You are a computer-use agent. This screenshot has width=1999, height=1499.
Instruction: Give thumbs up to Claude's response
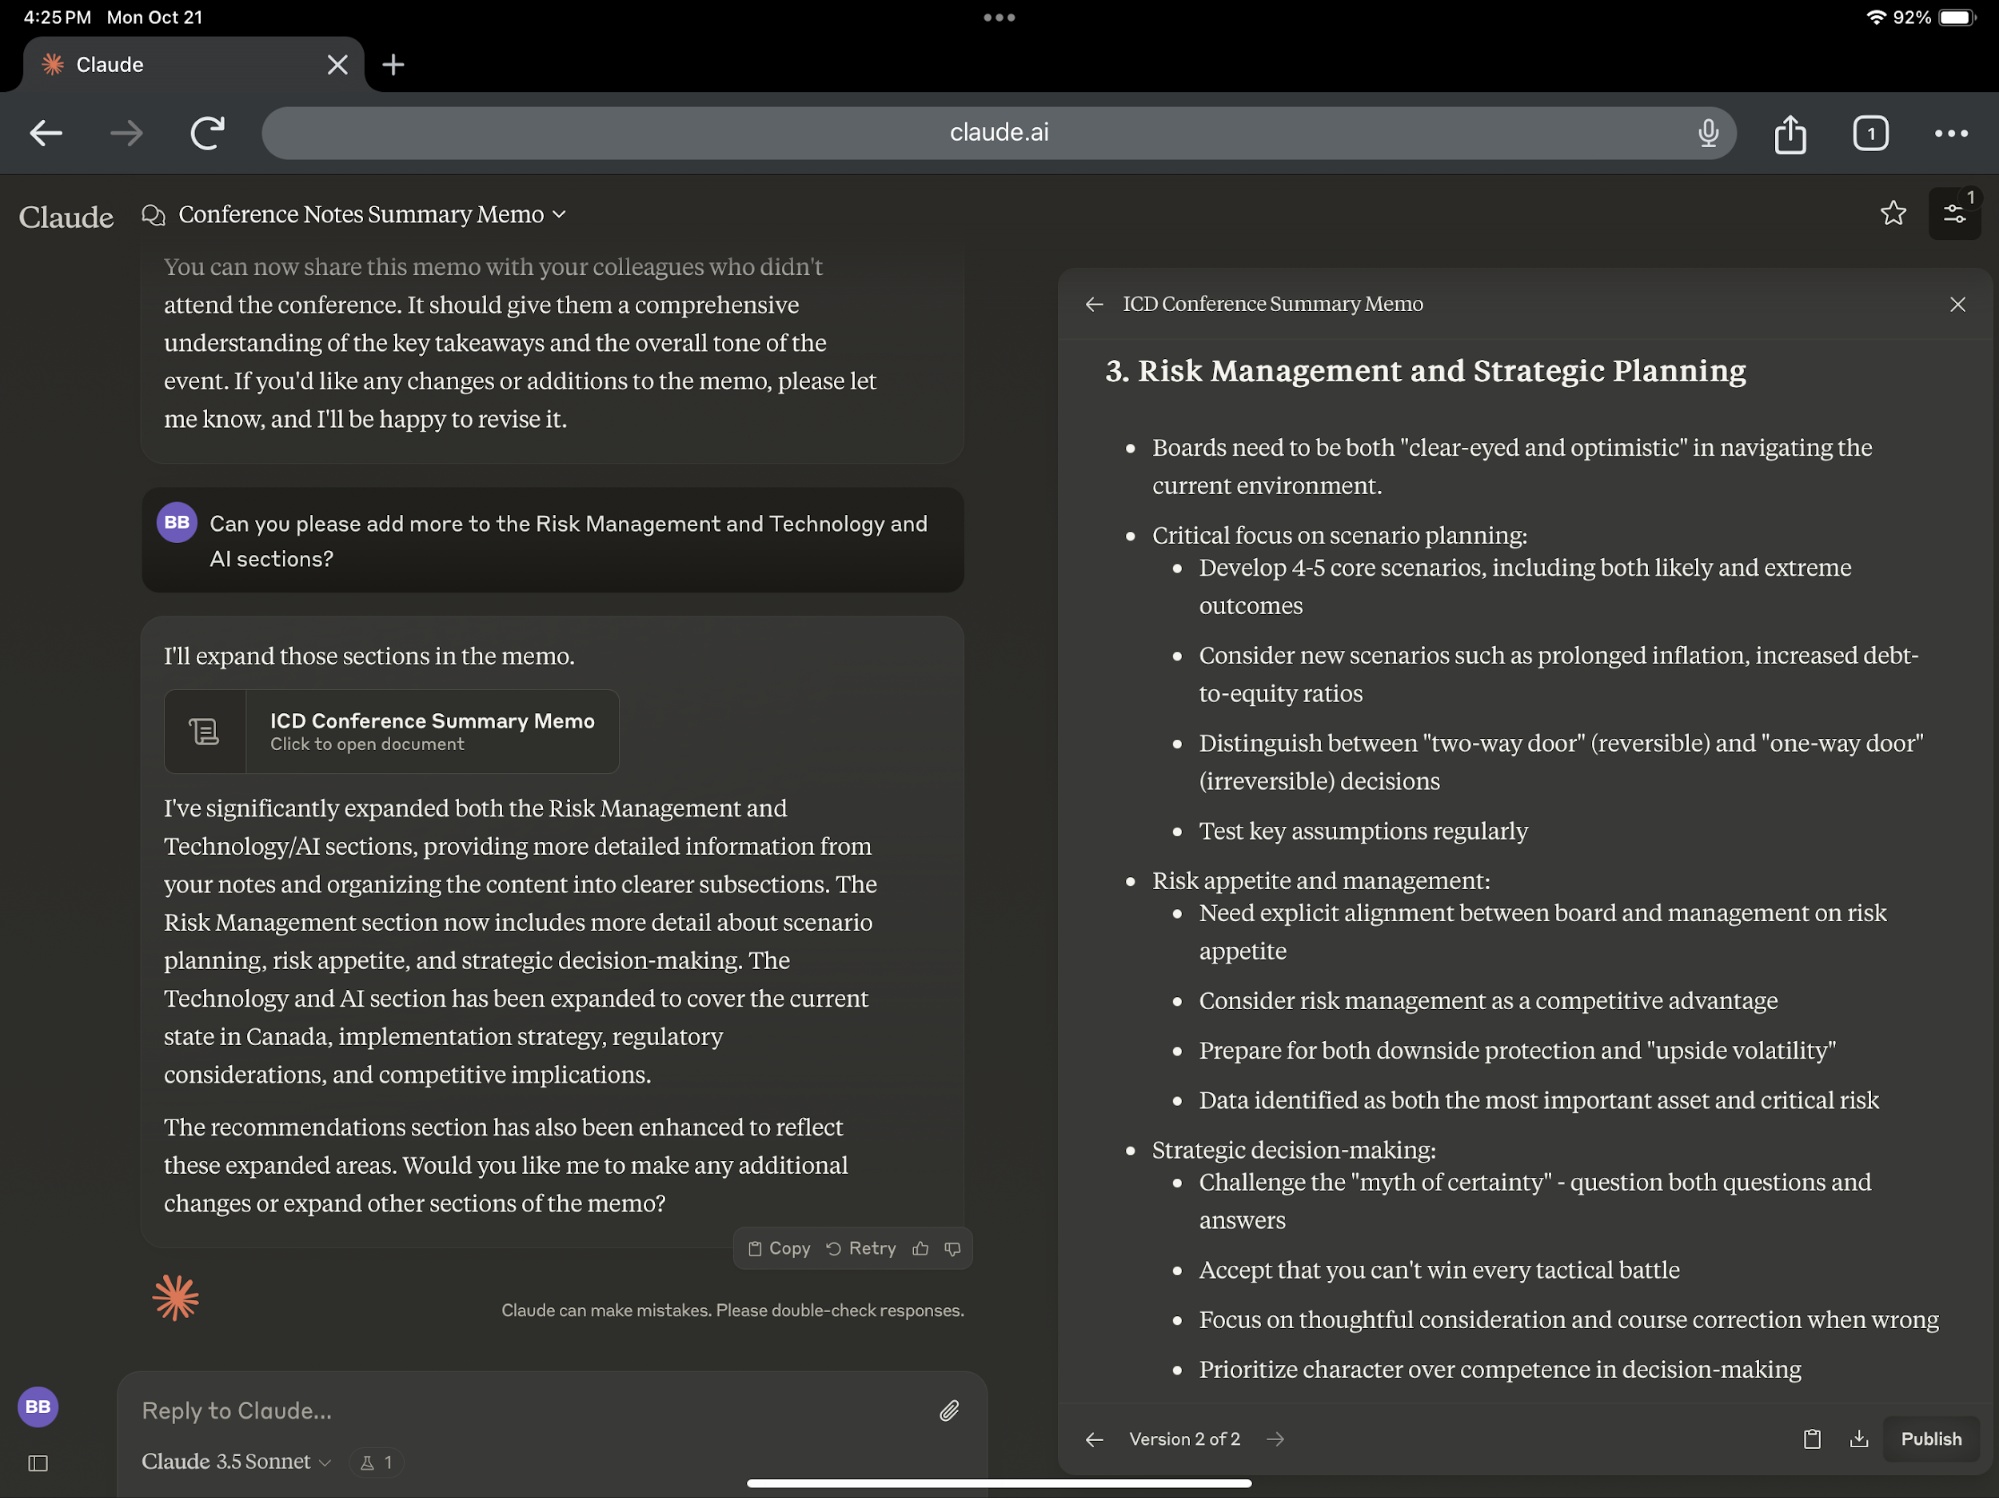click(920, 1248)
